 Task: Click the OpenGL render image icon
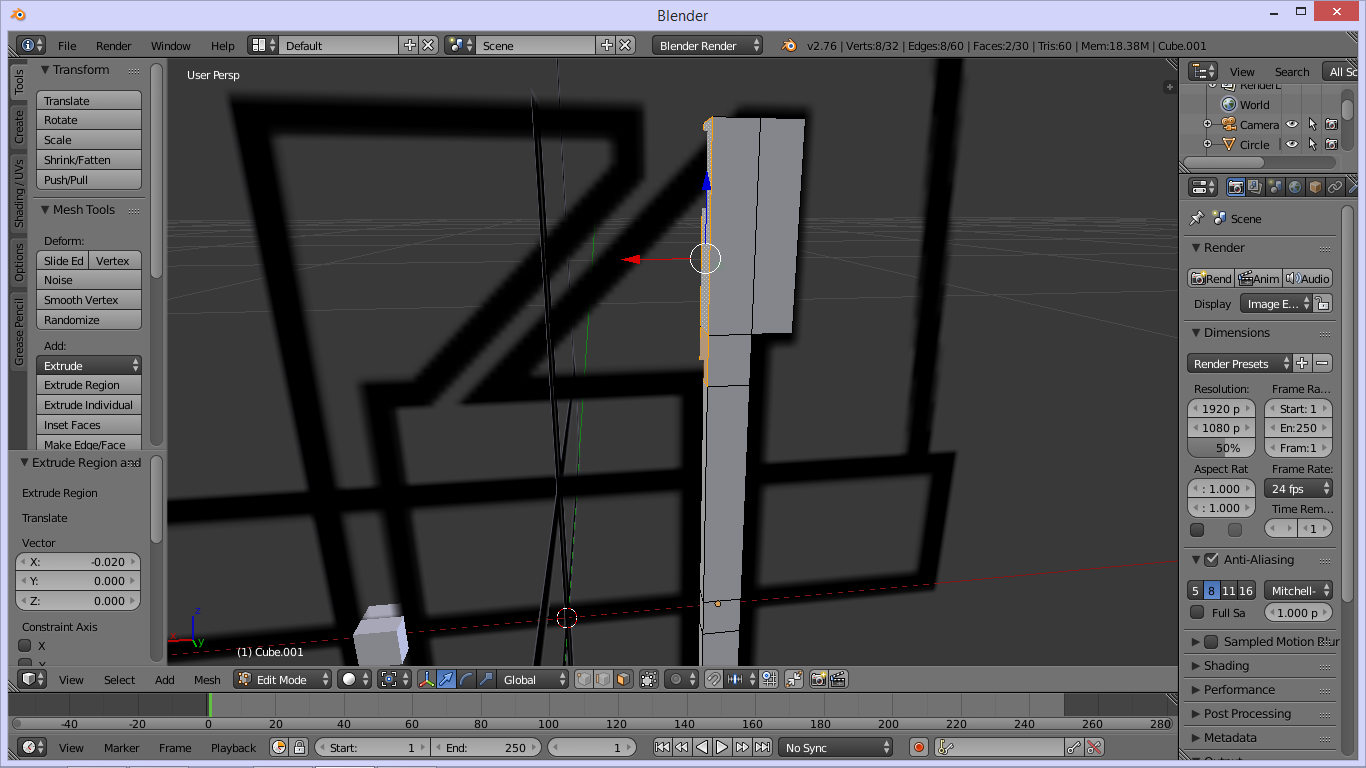(x=818, y=679)
